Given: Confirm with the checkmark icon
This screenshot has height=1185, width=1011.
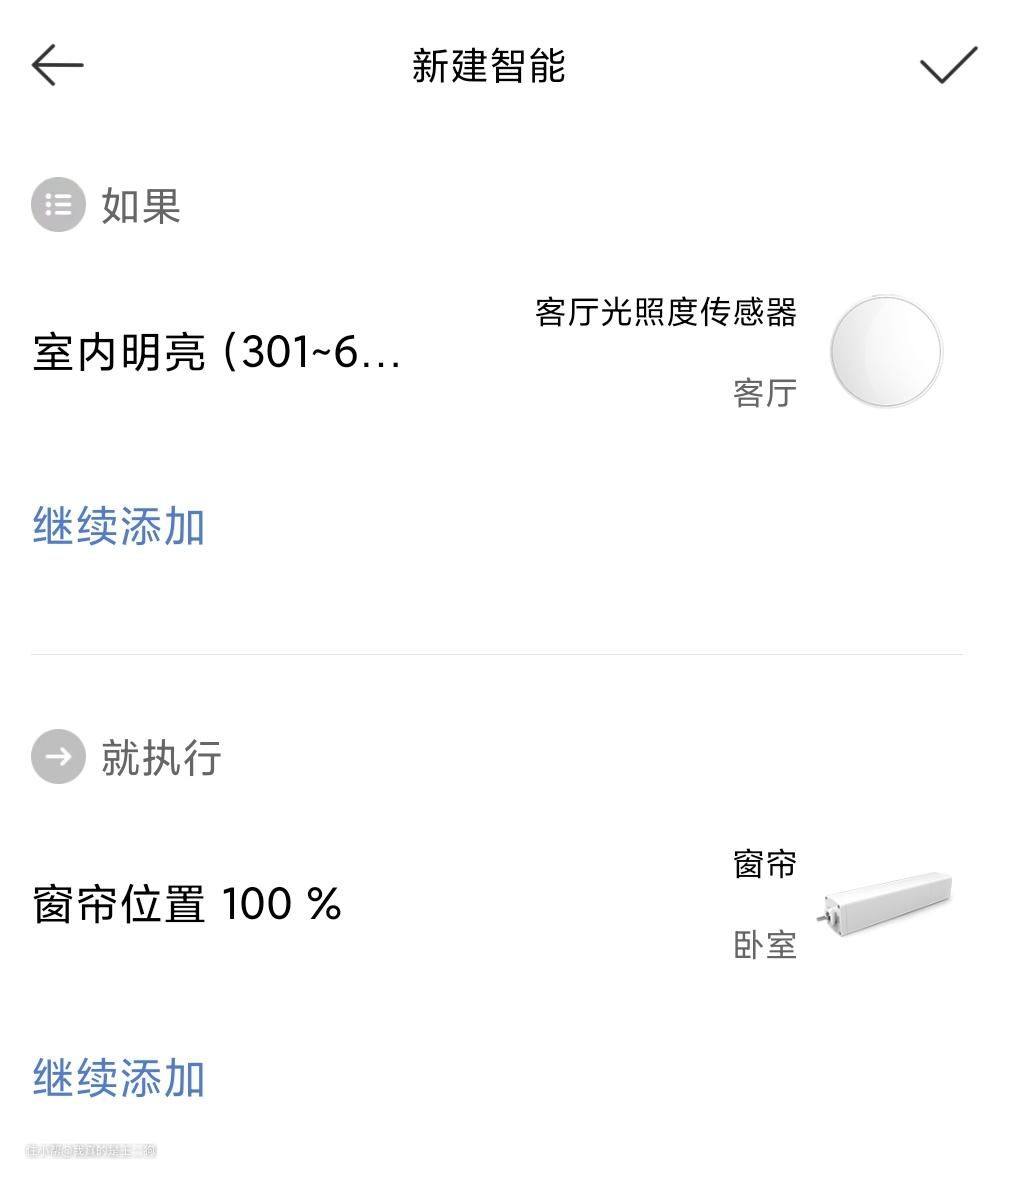Looking at the screenshot, I should pyautogui.click(x=947, y=66).
